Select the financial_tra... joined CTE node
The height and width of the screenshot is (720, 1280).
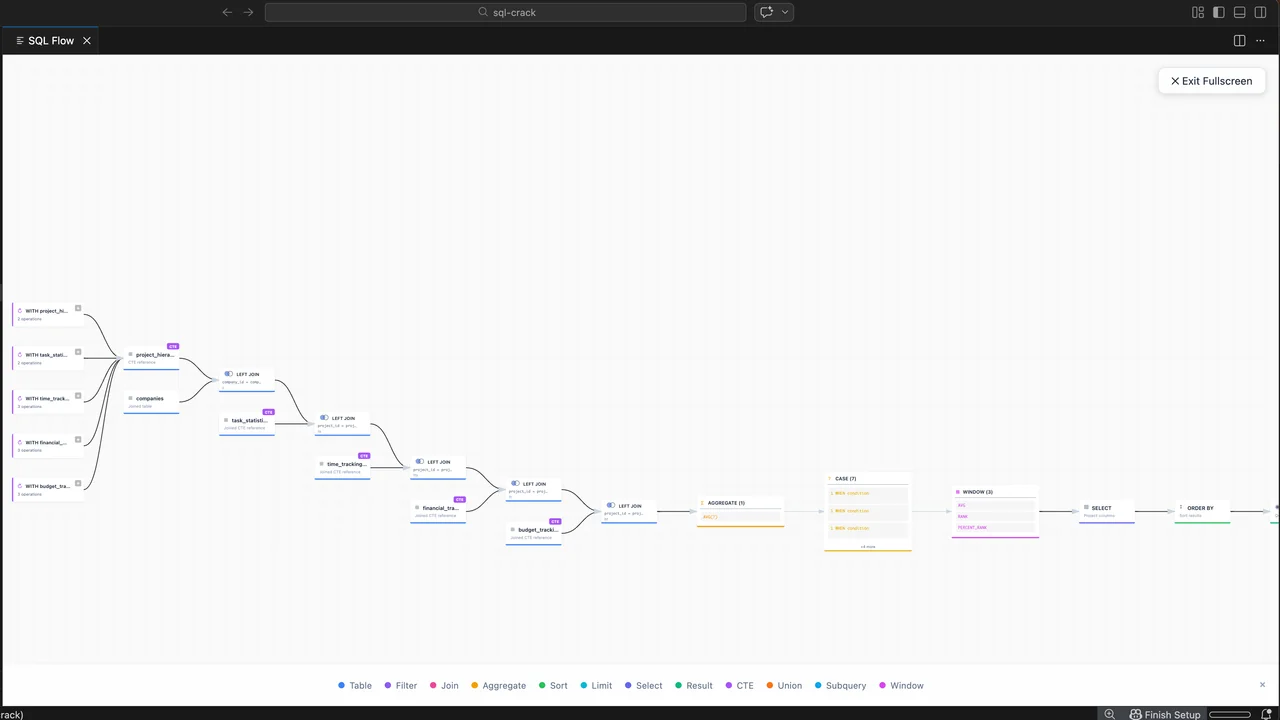click(x=438, y=511)
